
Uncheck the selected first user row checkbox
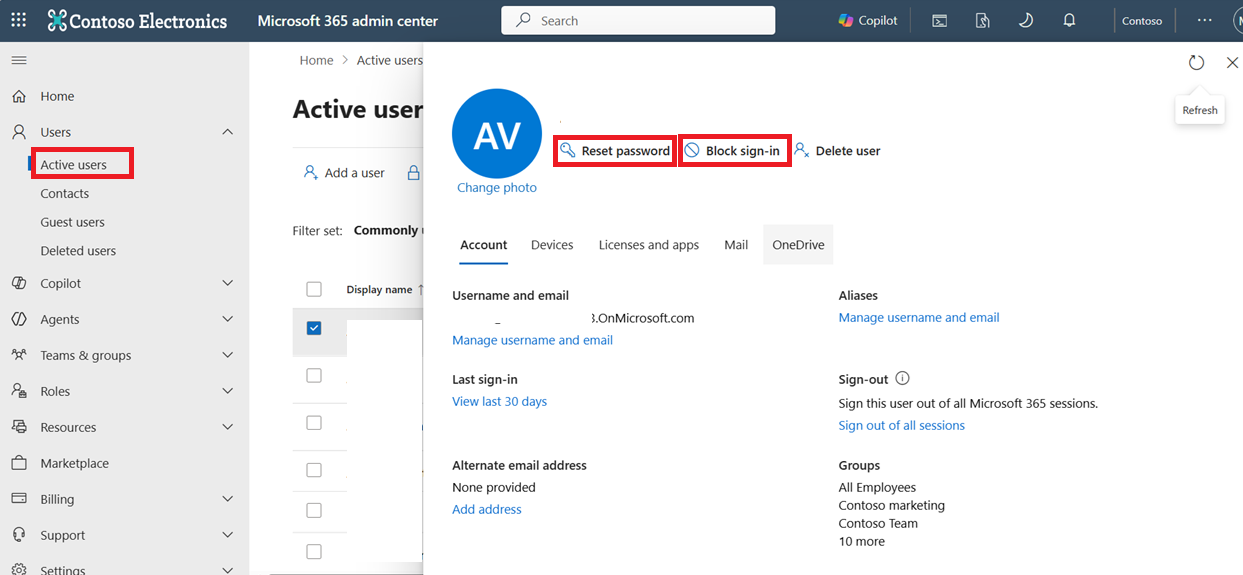click(x=314, y=328)
